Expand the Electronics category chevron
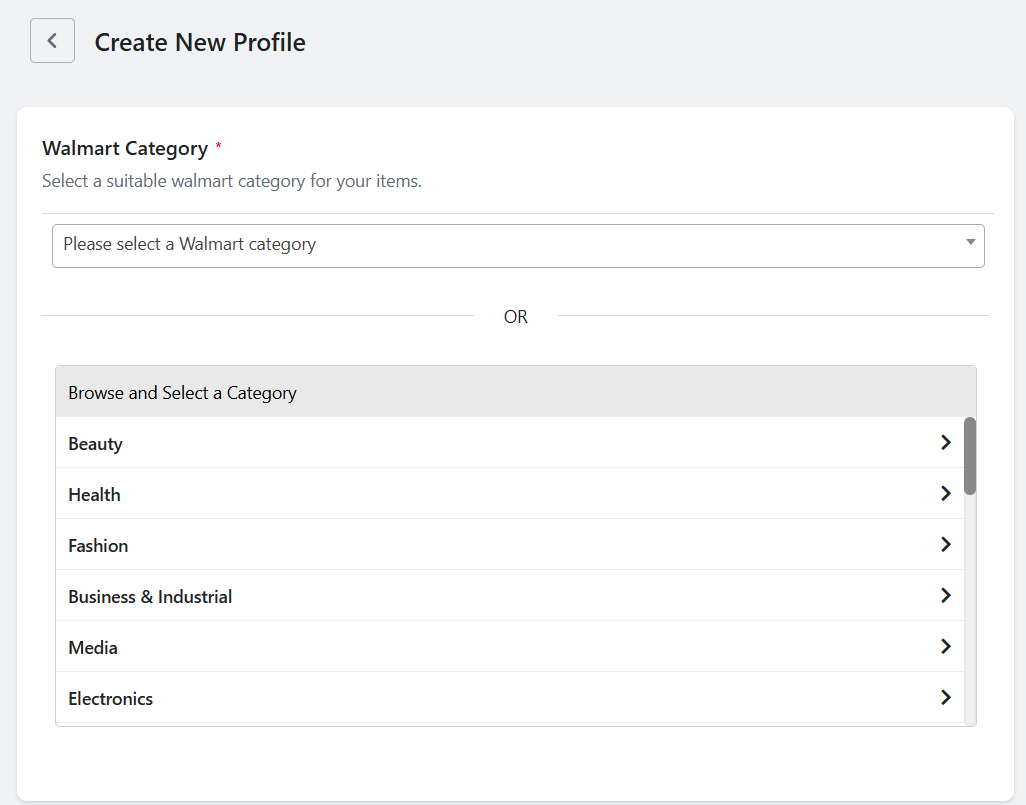Screen dimensions: 1026x805 [945, 698]
